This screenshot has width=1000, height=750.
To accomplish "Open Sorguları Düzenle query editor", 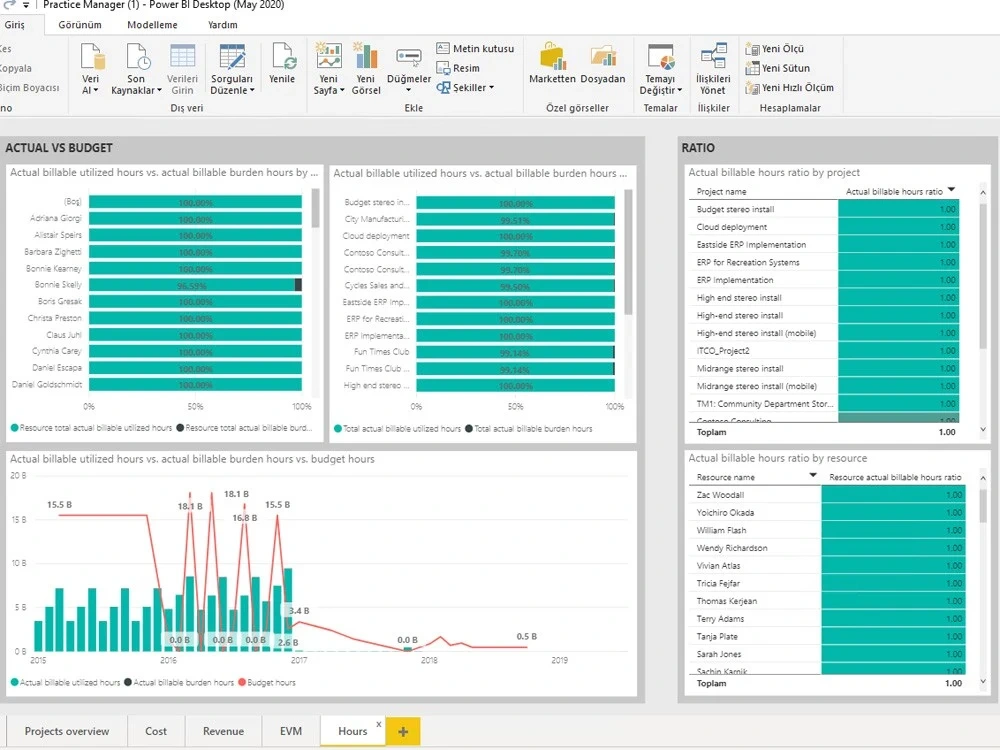I will pos(232,68).
